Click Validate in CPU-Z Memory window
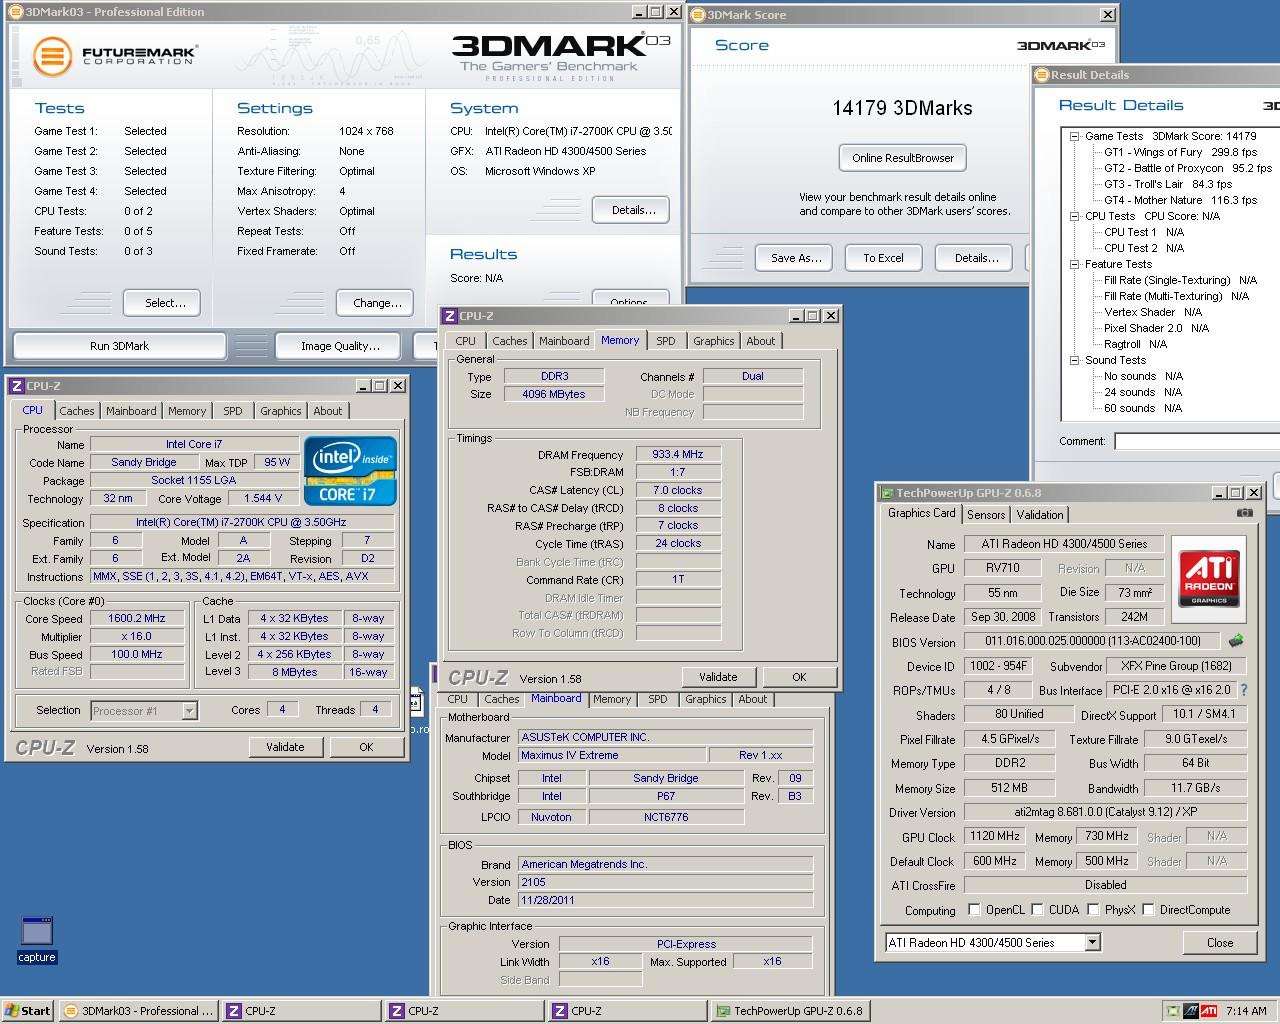This screenshot has height=1024, width=1280. click(718, 677)
